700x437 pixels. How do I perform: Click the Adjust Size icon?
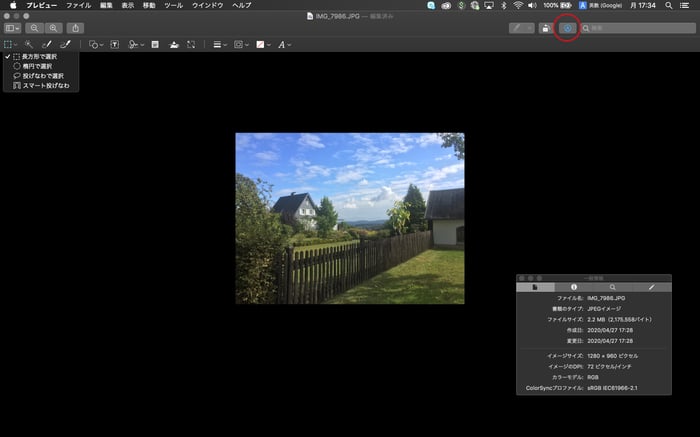(x=191, y=45)
